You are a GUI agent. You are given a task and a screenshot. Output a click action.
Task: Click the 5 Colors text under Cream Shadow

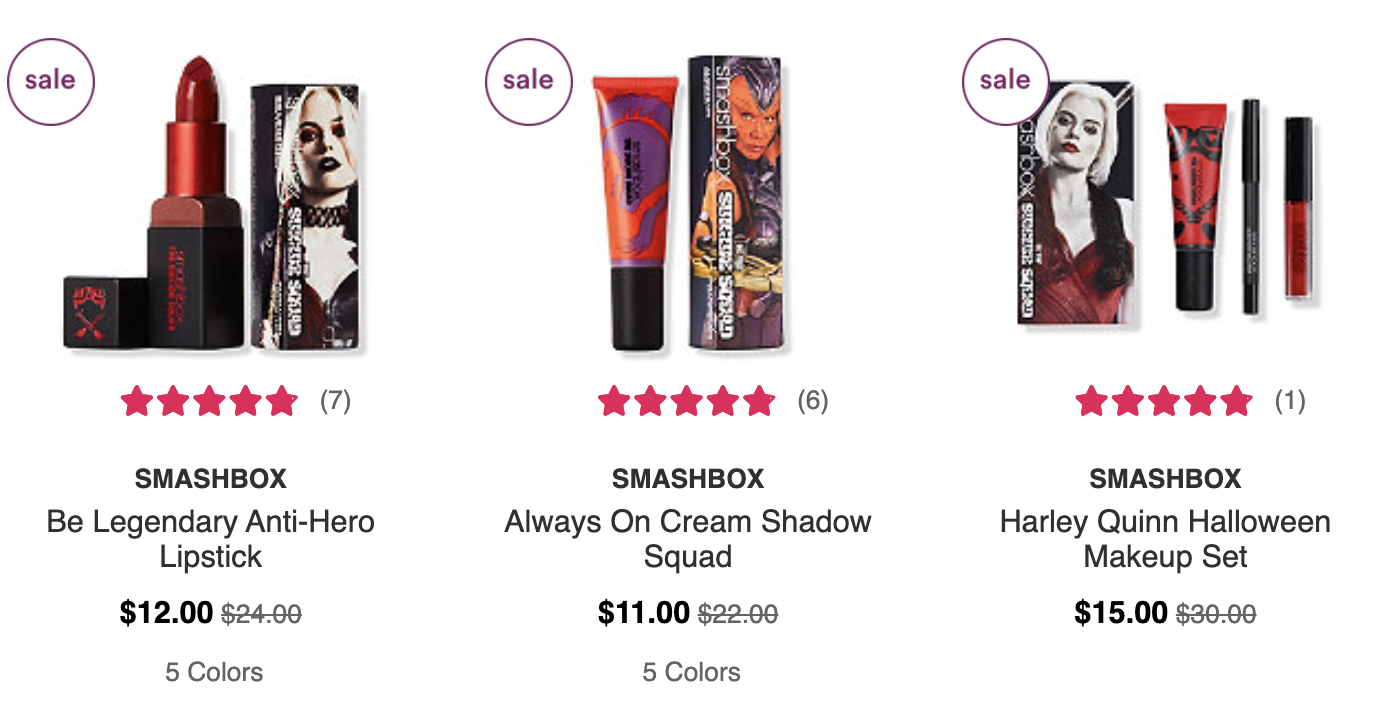coord(691,672)
